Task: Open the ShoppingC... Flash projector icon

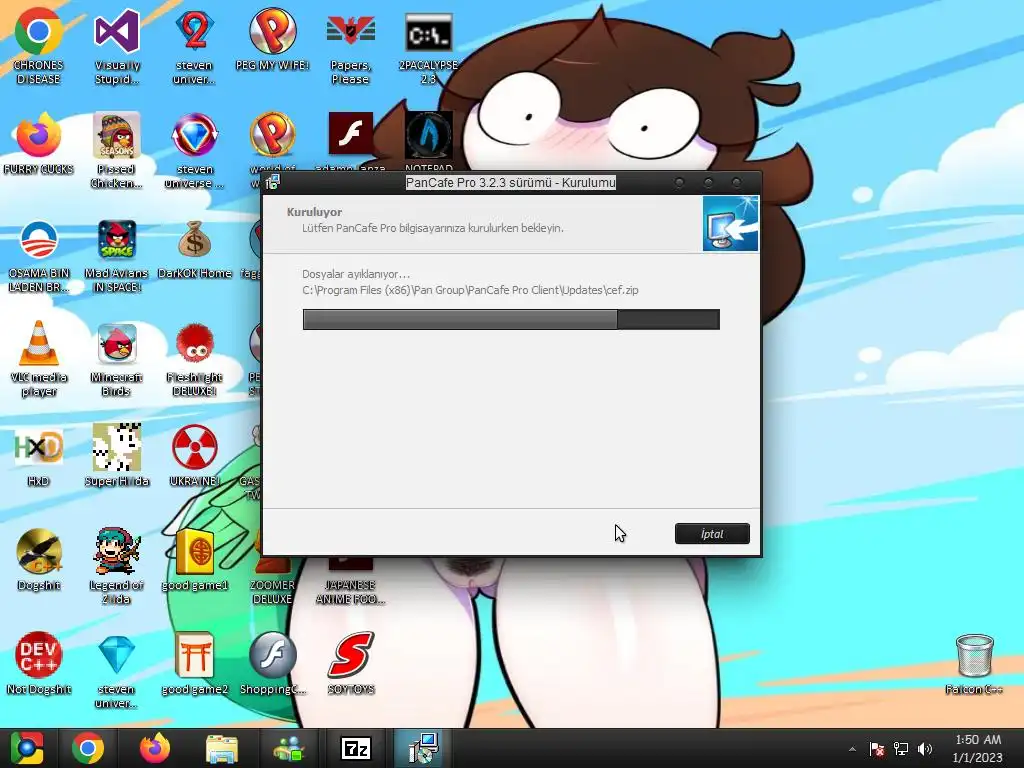Action: click(x=272, y=654)
